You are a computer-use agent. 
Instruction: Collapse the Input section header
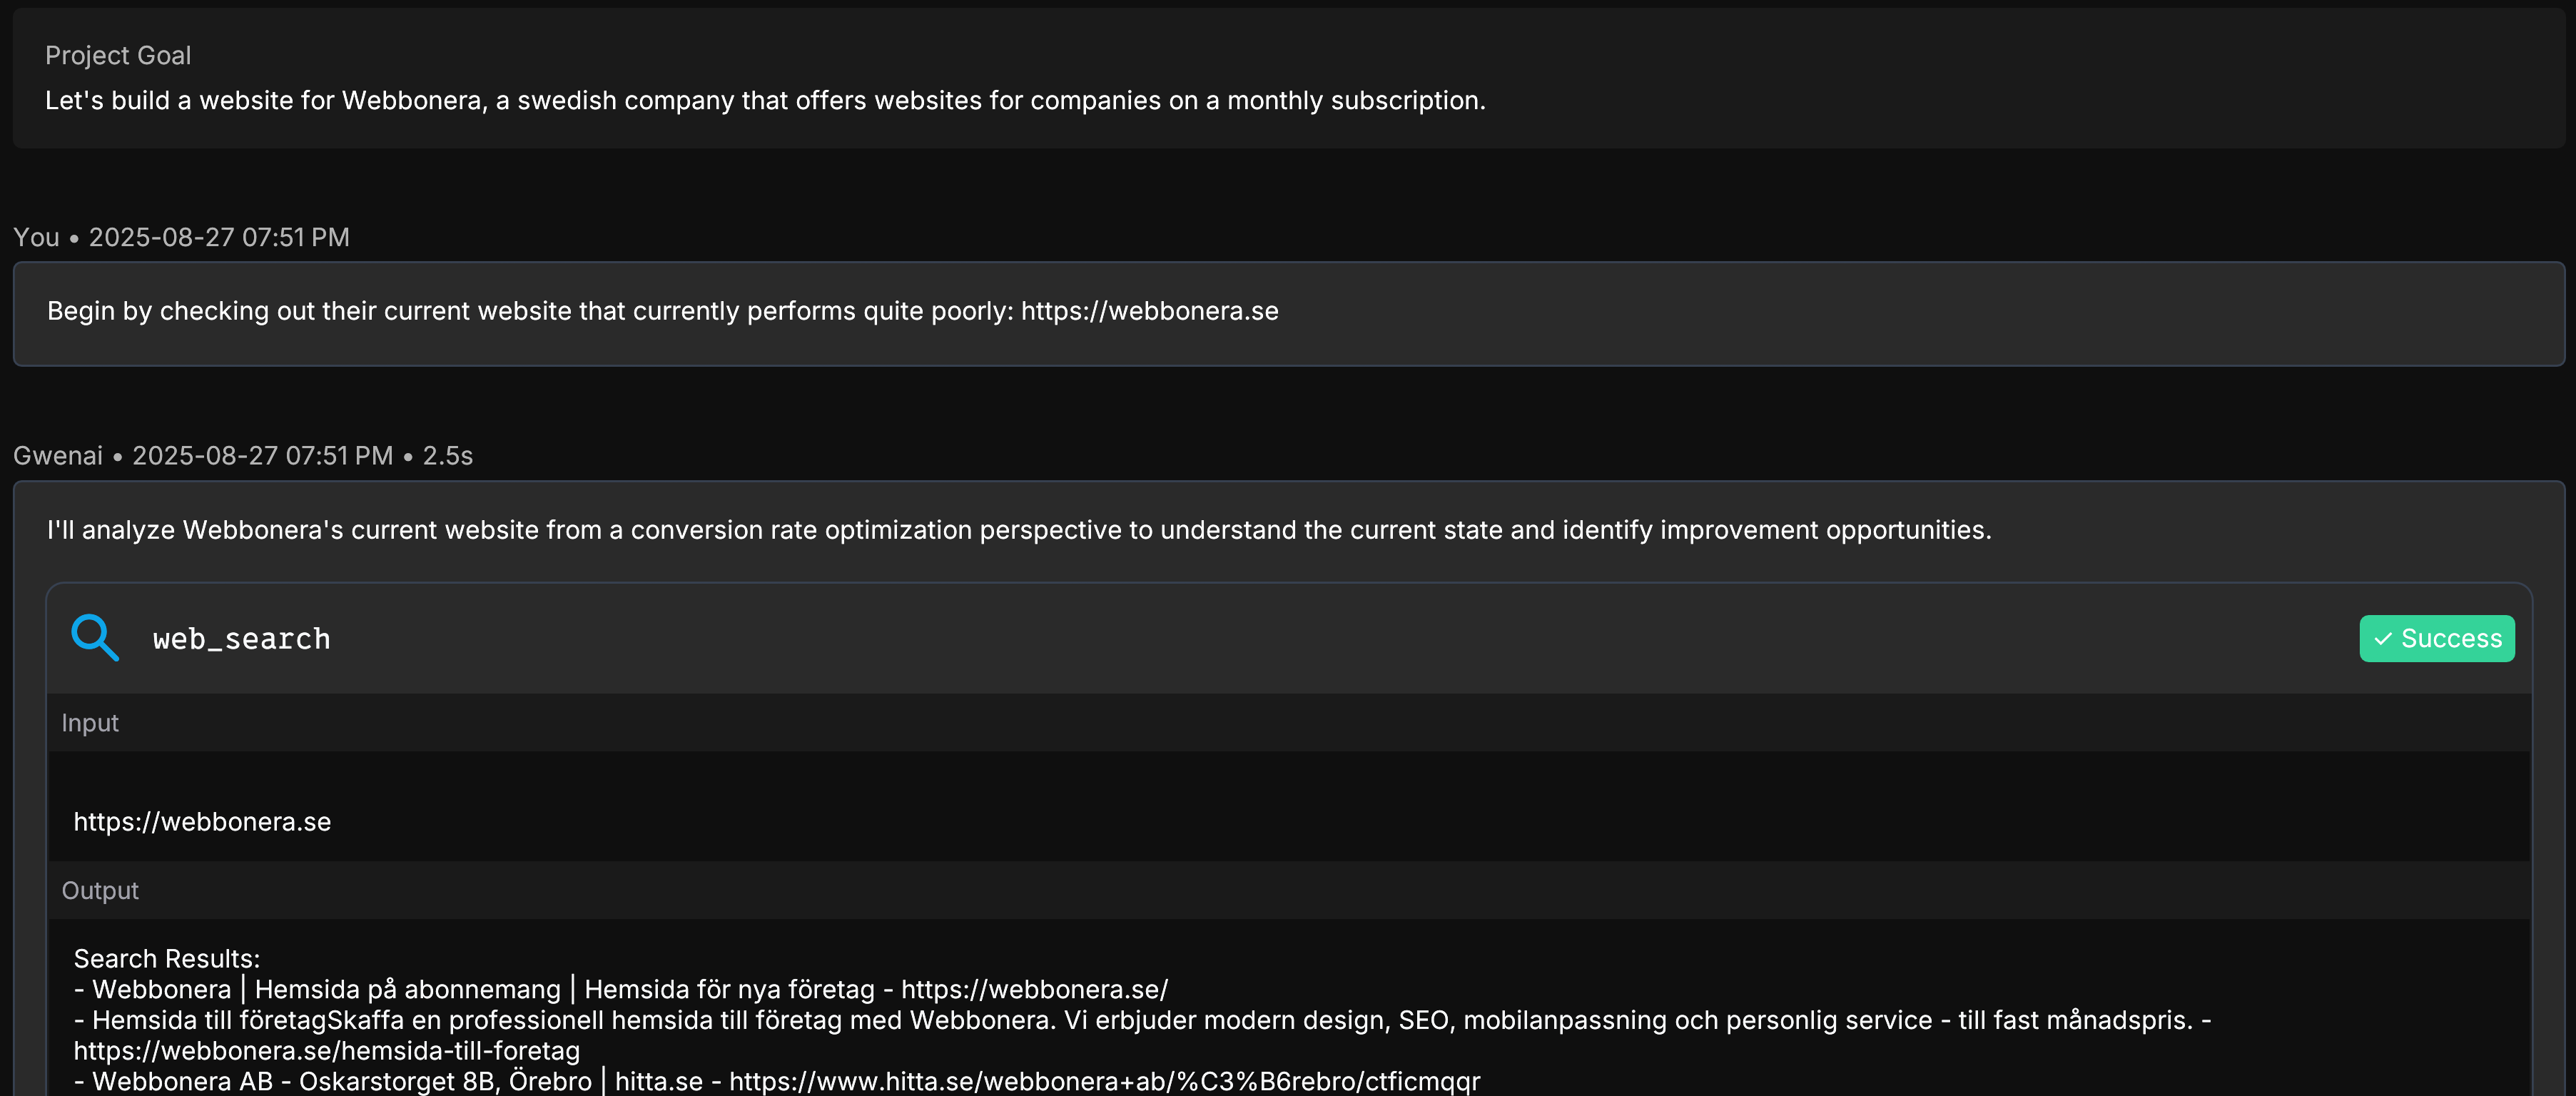[x=90, y=723]
